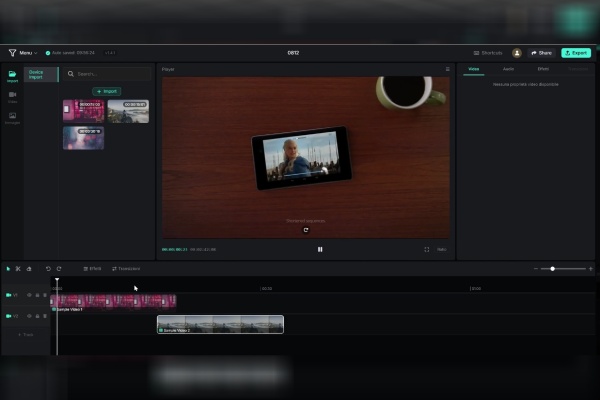Toggle fullscreen preview
Screen dimensions: 600x400
click(x=427, y=250)
